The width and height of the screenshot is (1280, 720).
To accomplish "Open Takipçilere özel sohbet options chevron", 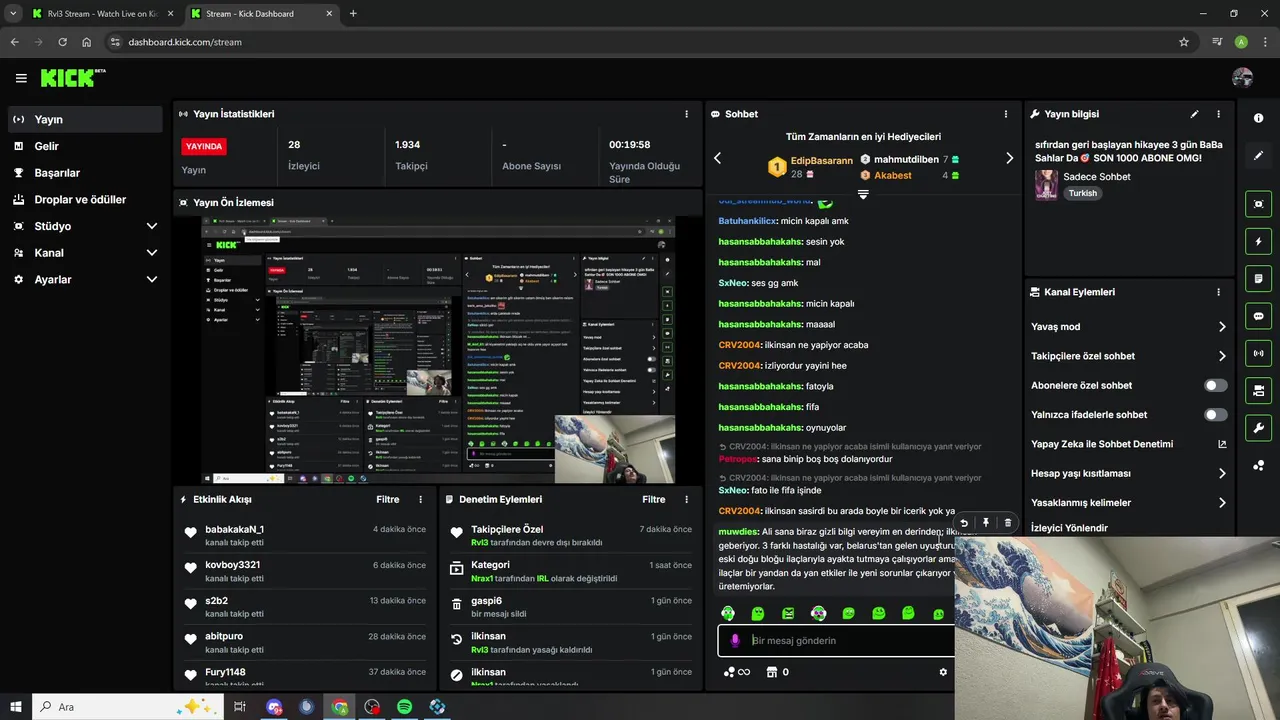I will pyautogui.click(x=1222, y=356).
